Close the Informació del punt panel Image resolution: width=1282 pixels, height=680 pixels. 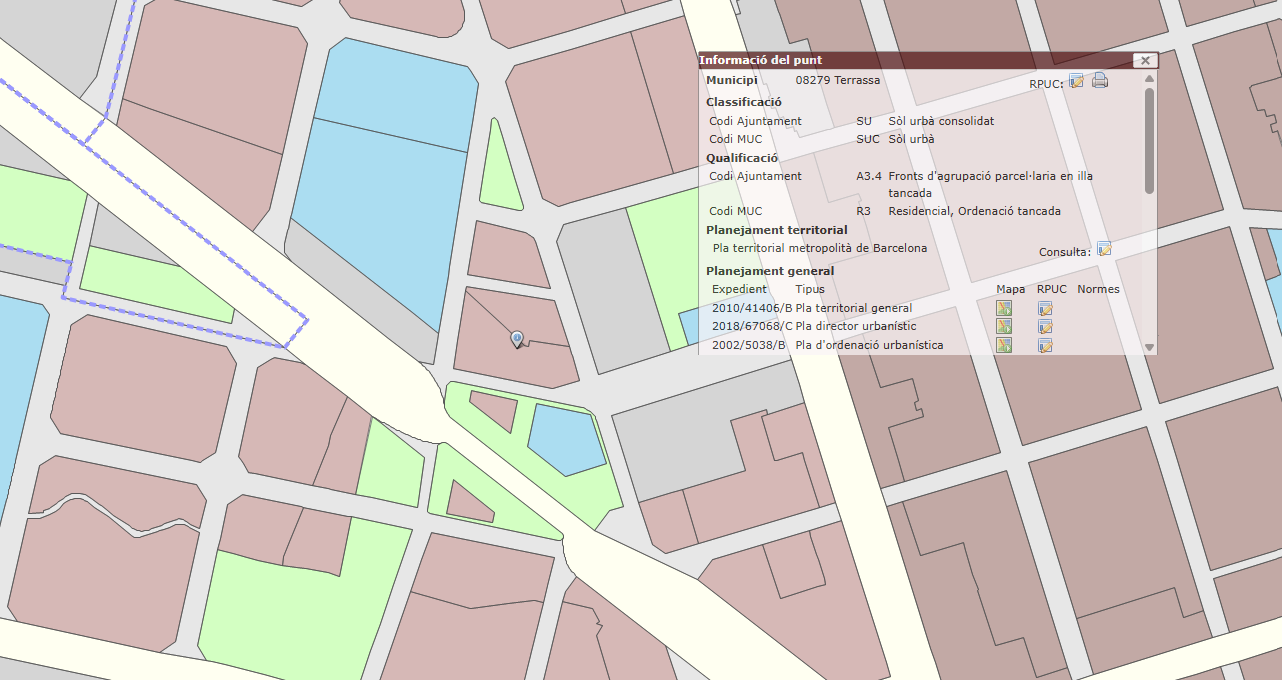tap(1146, 61)
